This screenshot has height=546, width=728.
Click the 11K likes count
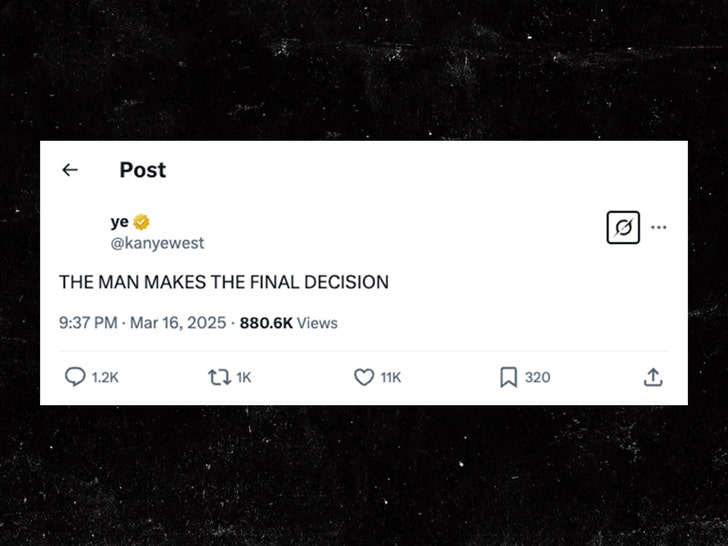click(391, 377)
